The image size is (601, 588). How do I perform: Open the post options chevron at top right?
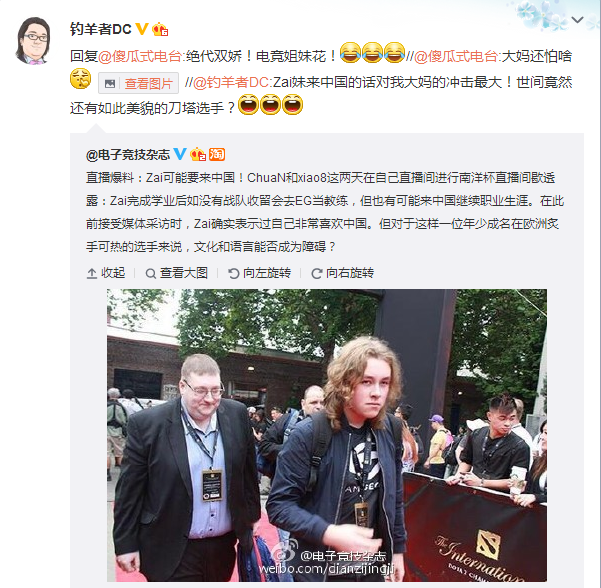point(578,20)
